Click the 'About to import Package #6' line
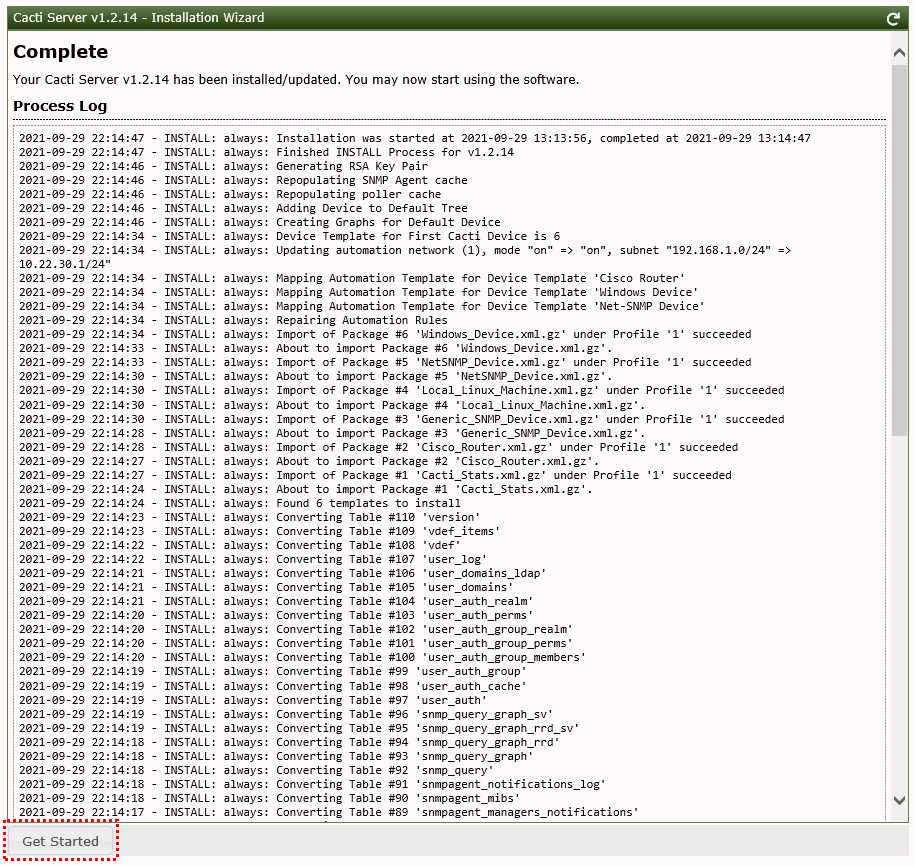 click(316, 348)
